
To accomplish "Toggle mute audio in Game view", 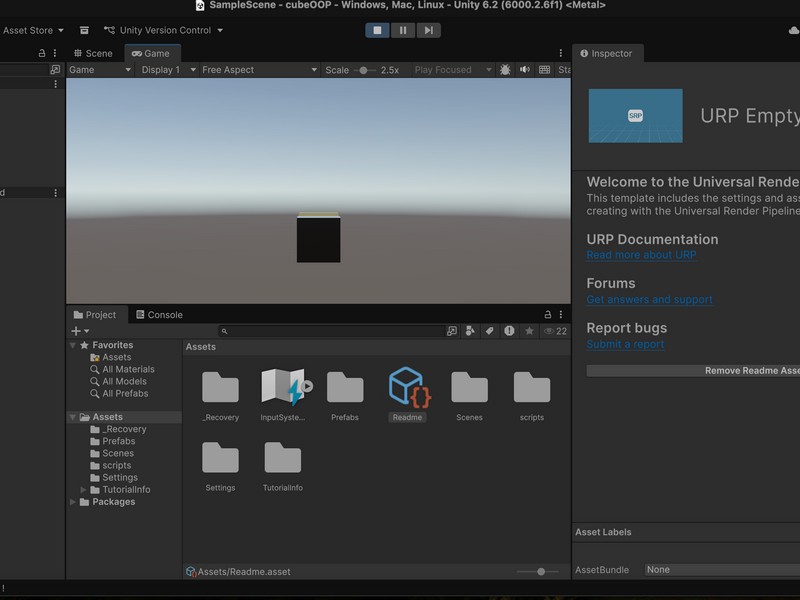I will coord(525,70).
